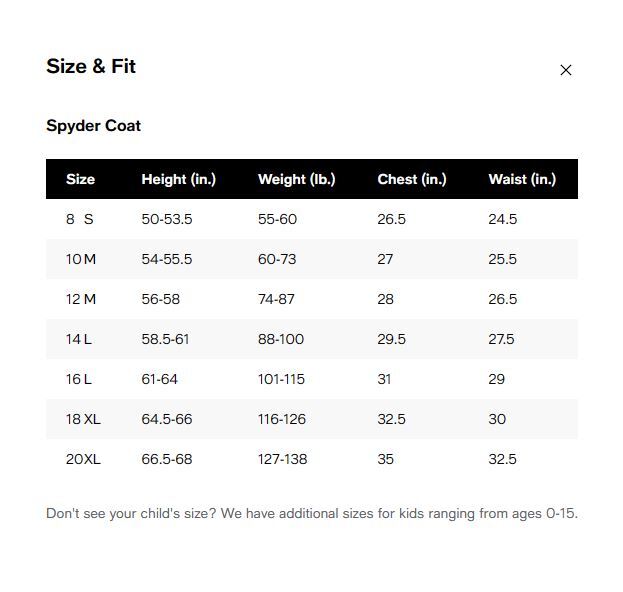Click the 58.5-61 height value
This screenshot has width=623, height=592.
click(165, 339)
